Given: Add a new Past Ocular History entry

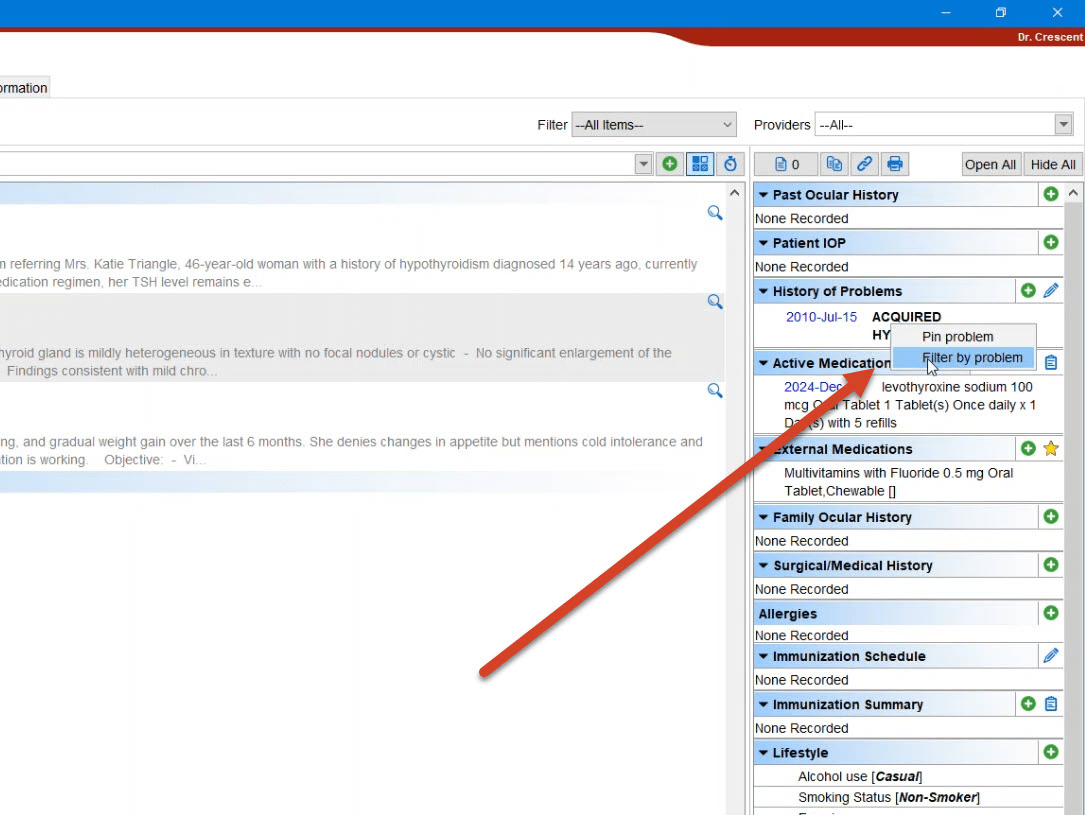Looking at the screenshot, I should pos(1050,194).
